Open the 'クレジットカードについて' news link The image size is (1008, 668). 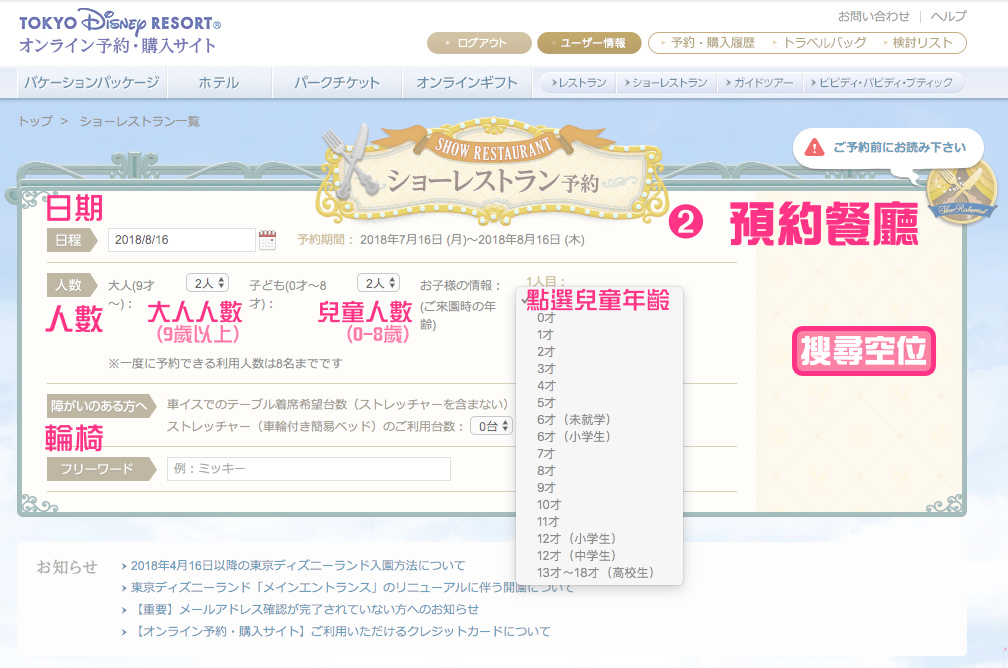(x=341, y=631)
